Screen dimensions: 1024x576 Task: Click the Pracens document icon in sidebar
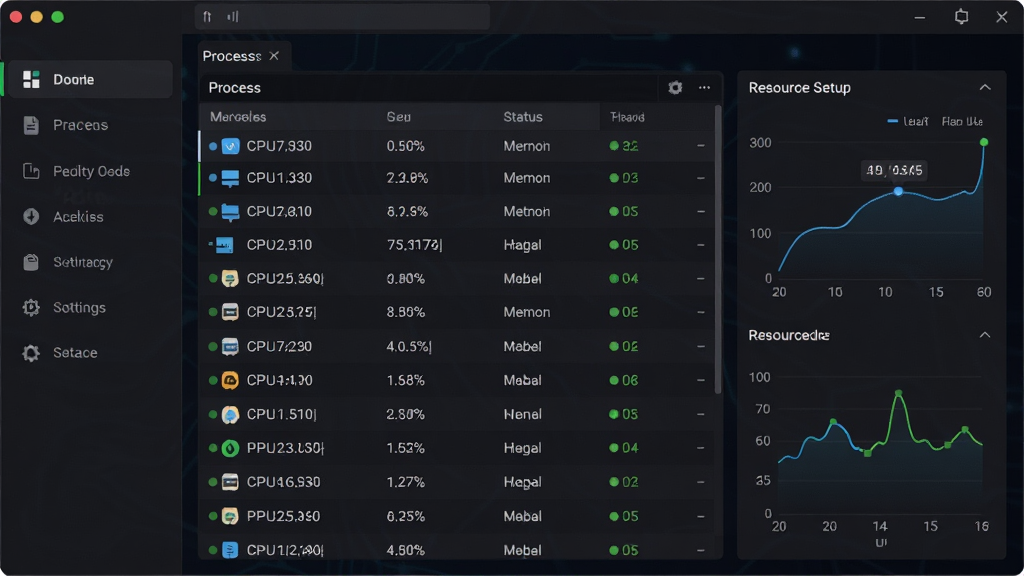click(31, 125)
